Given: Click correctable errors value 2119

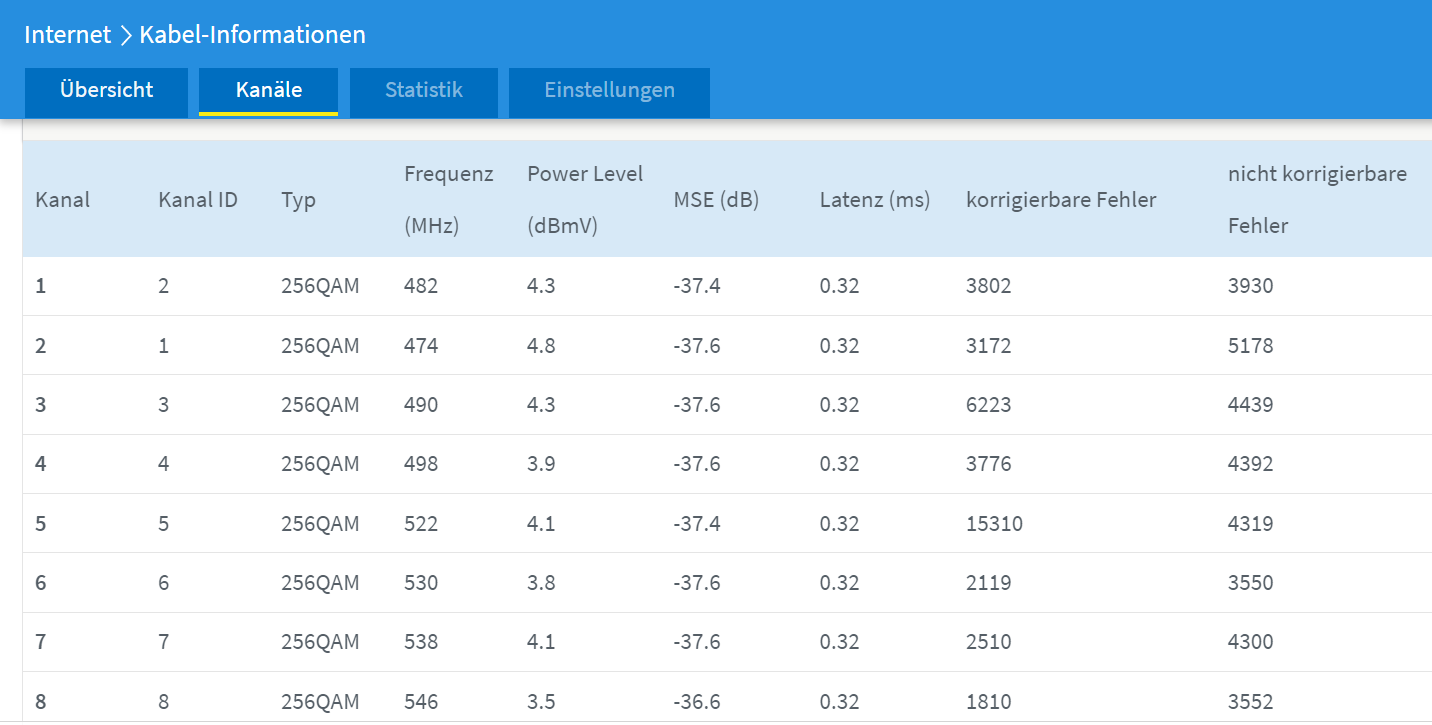Looking at the screenshot, I should tap(989, 583).
